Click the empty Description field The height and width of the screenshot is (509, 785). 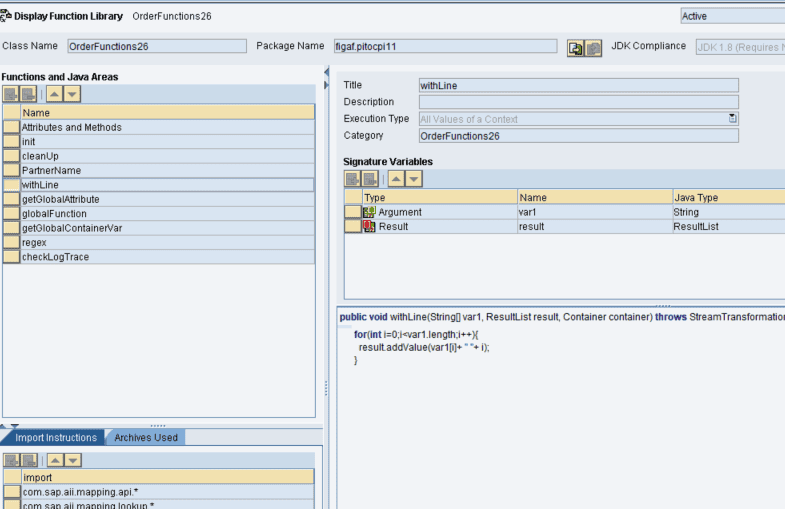(579, 102)
